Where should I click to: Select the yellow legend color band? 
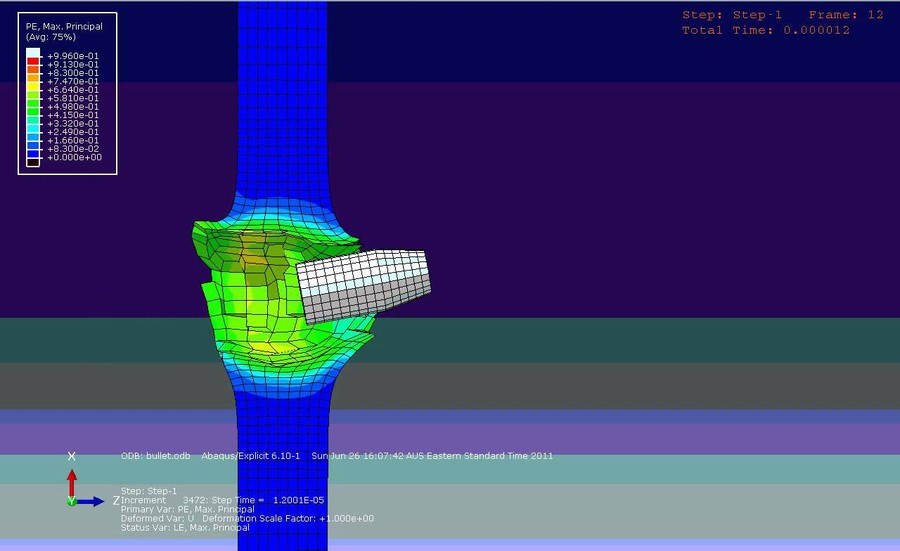(33, 90)
